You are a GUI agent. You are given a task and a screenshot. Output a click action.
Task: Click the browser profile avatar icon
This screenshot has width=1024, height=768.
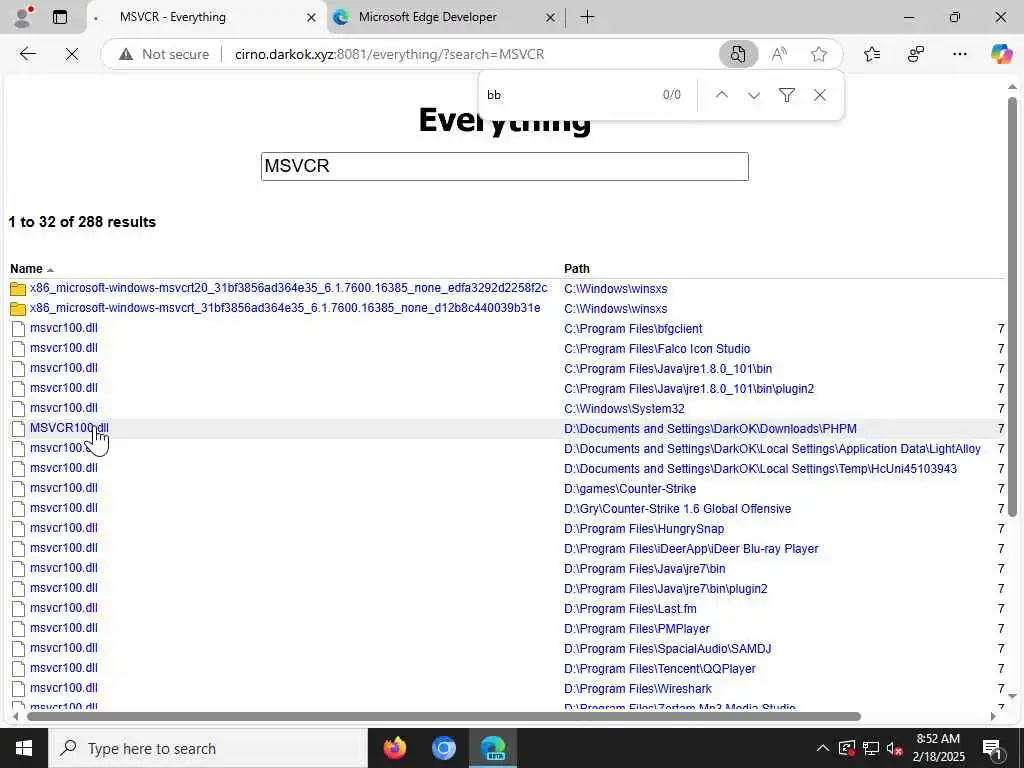coord(23,16)
